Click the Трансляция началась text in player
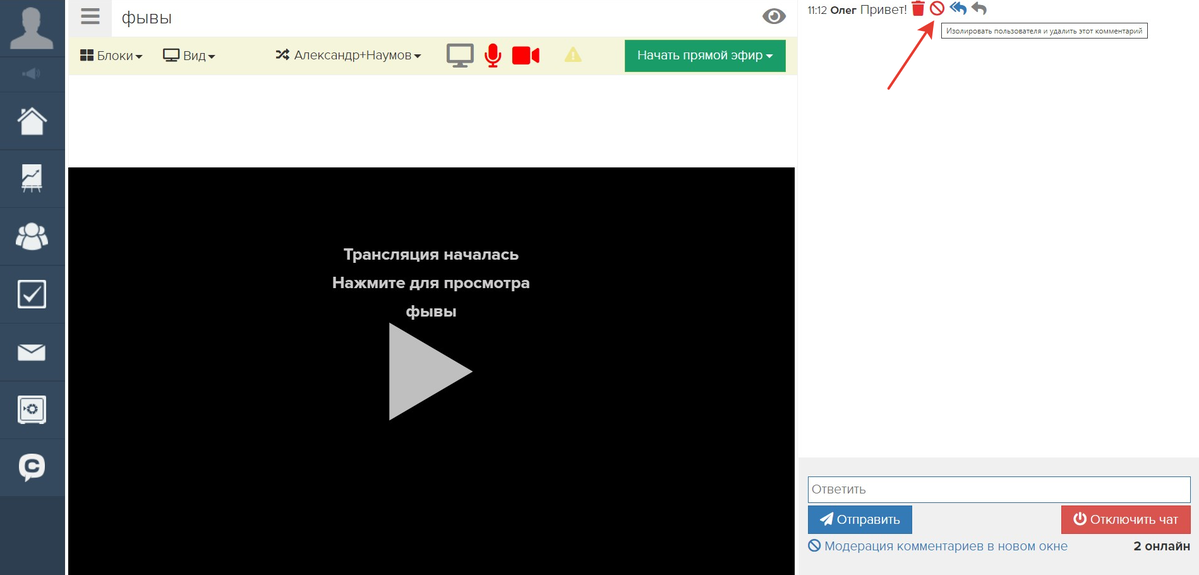This screenshot has width=1199, height=575. (x=431, y=255)
